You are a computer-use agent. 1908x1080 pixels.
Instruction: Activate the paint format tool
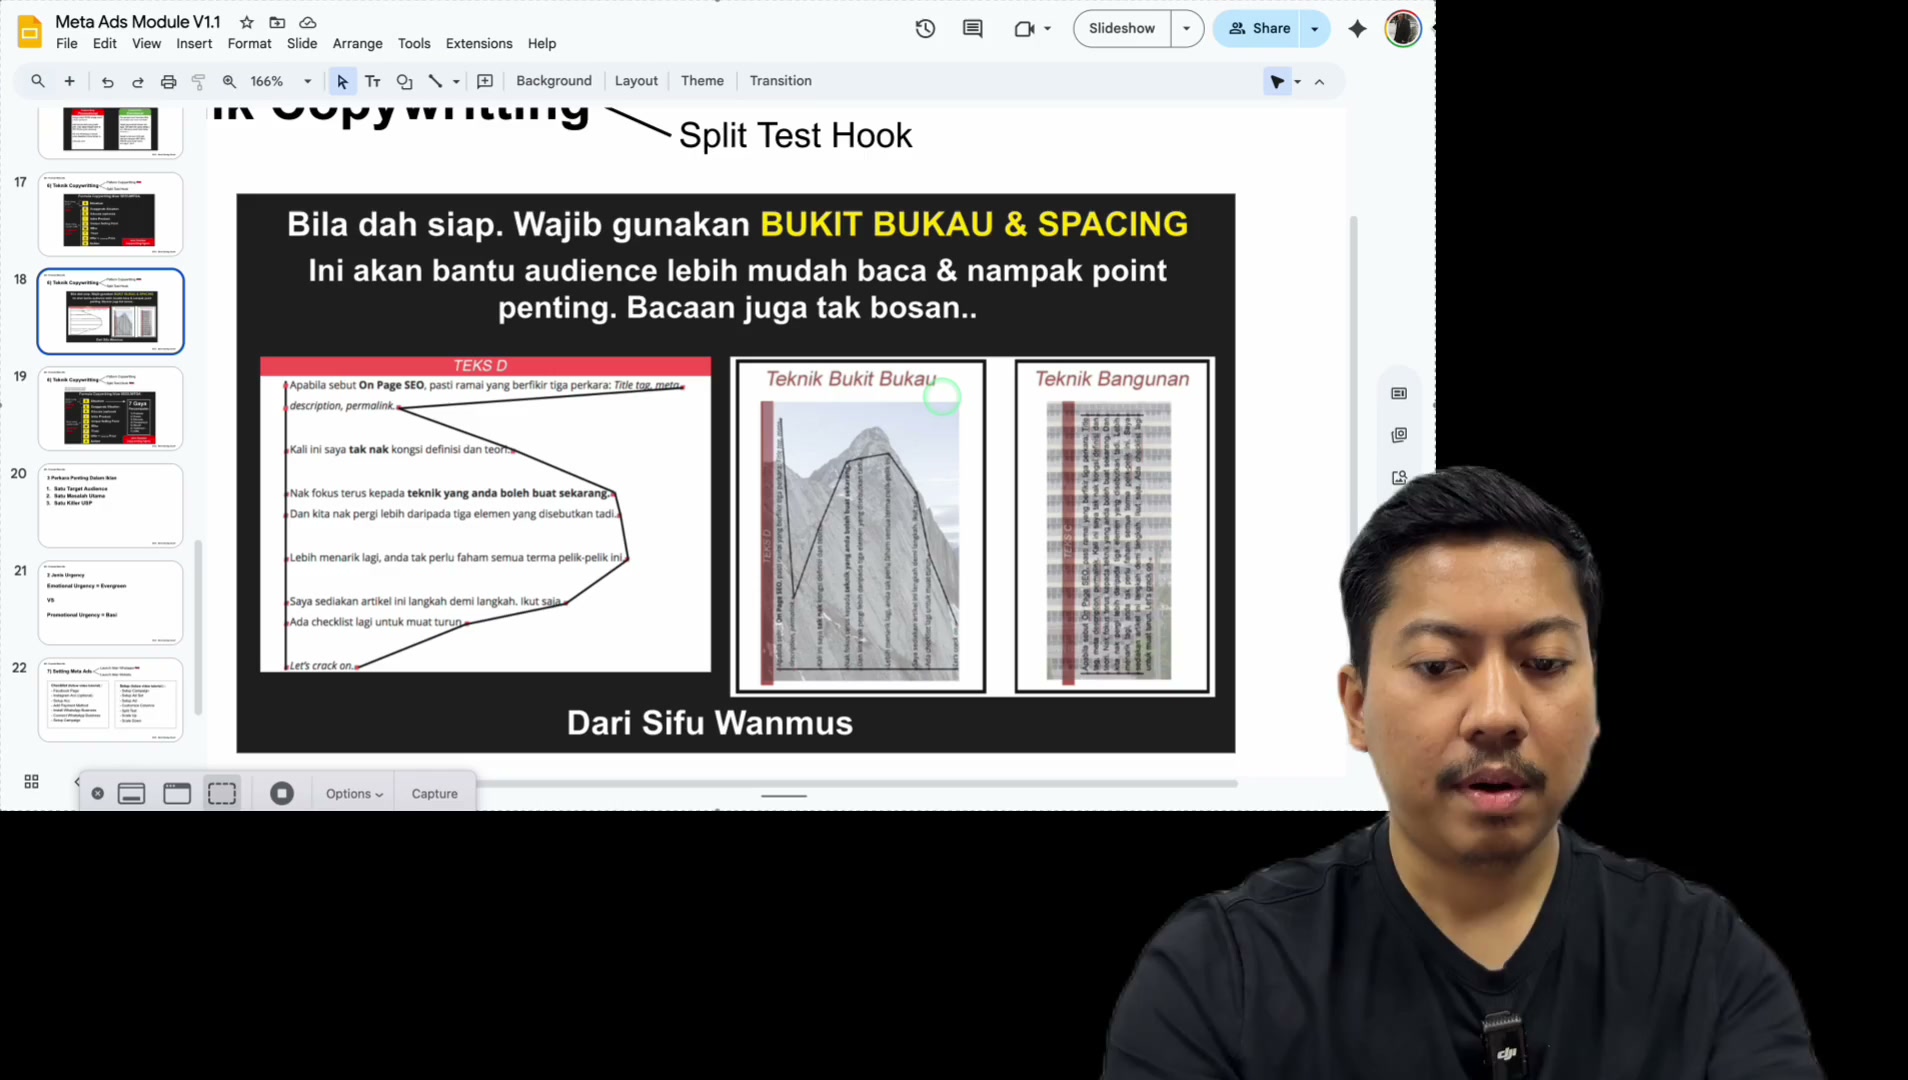tap(198, 81)
